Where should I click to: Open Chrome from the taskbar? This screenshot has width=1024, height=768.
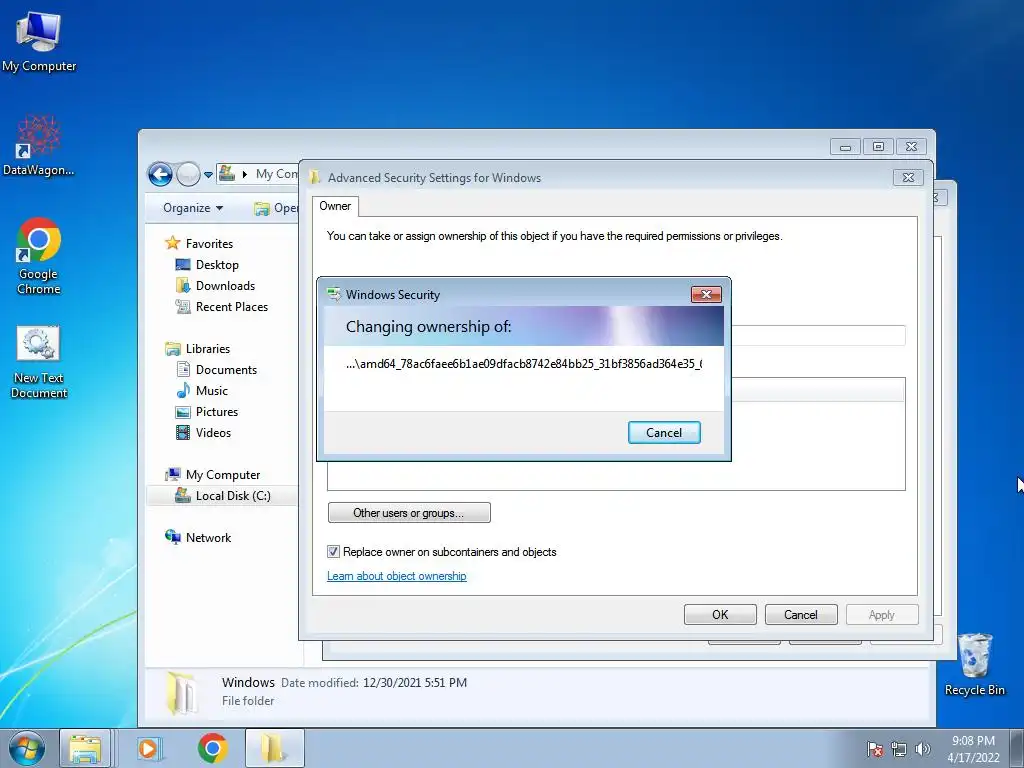pyautogui.click(x=212, y=748)
